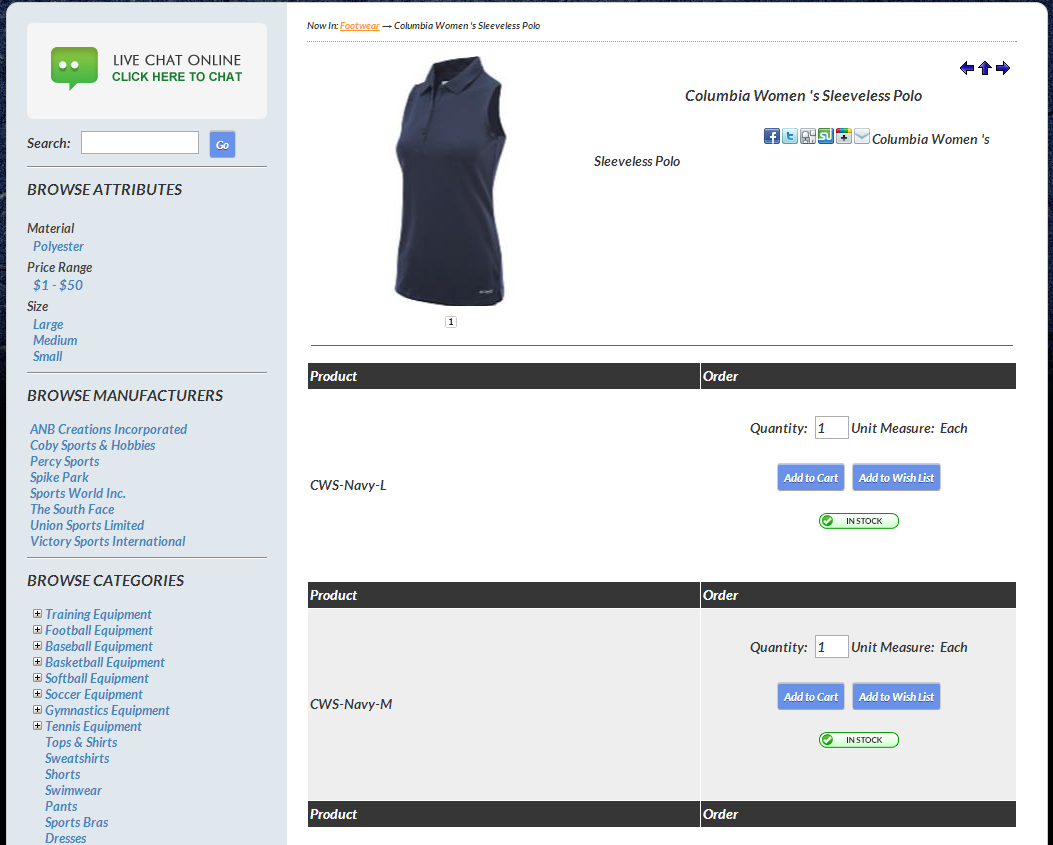Email this product using envelope icon
Screen dimensions: 1053x845
[x=862, y=136]
